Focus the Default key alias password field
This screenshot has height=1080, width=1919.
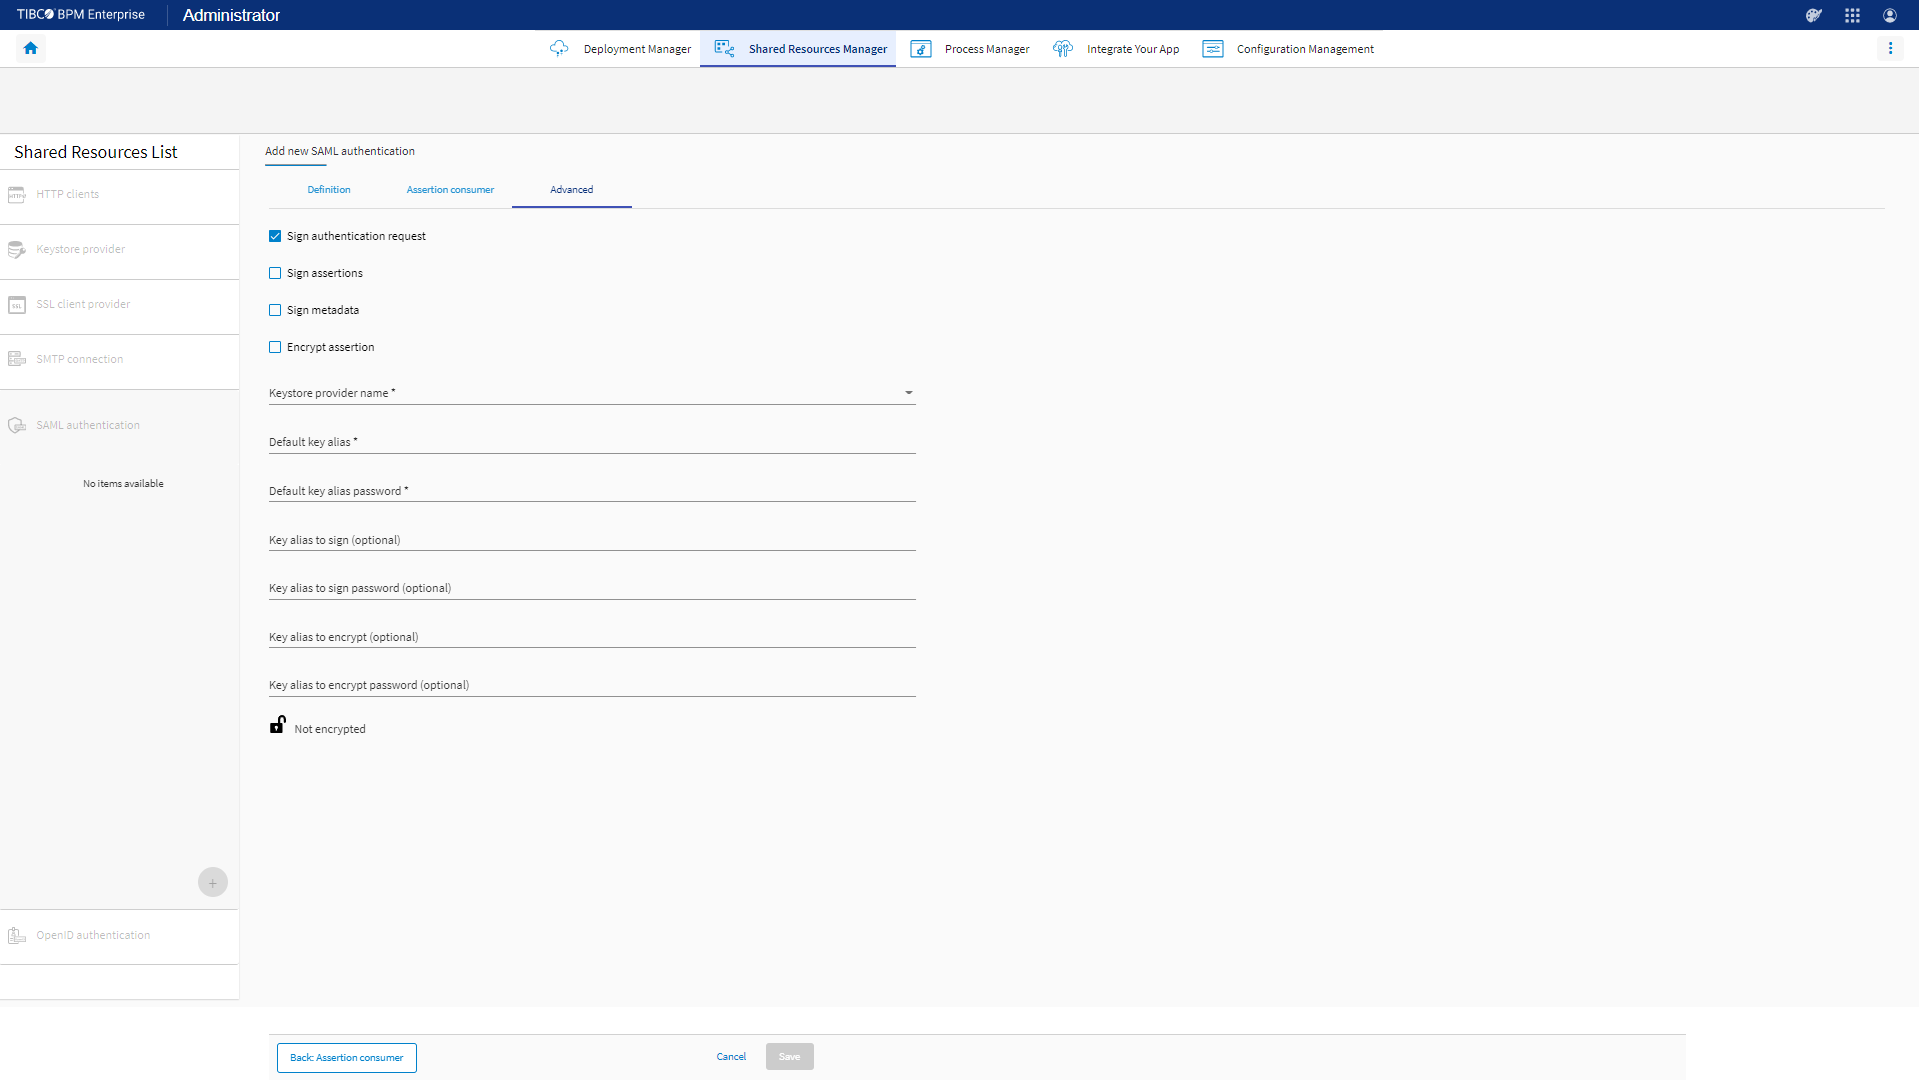[x=592, y=491]
